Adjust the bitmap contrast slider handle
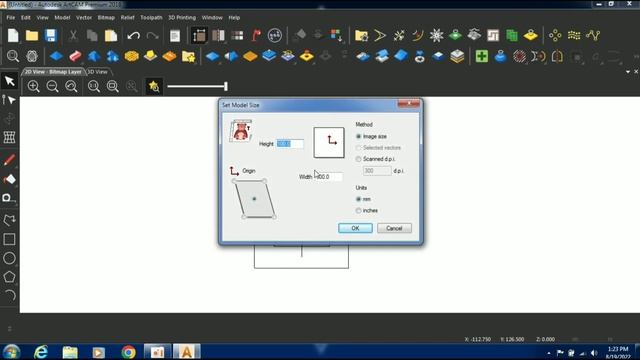 point(226,86)
